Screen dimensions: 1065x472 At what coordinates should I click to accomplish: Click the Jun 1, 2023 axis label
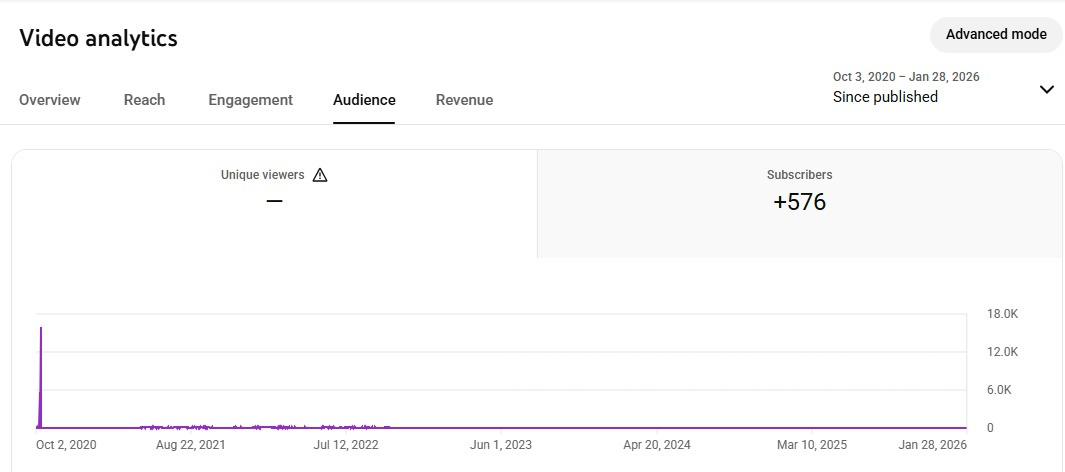501,445
